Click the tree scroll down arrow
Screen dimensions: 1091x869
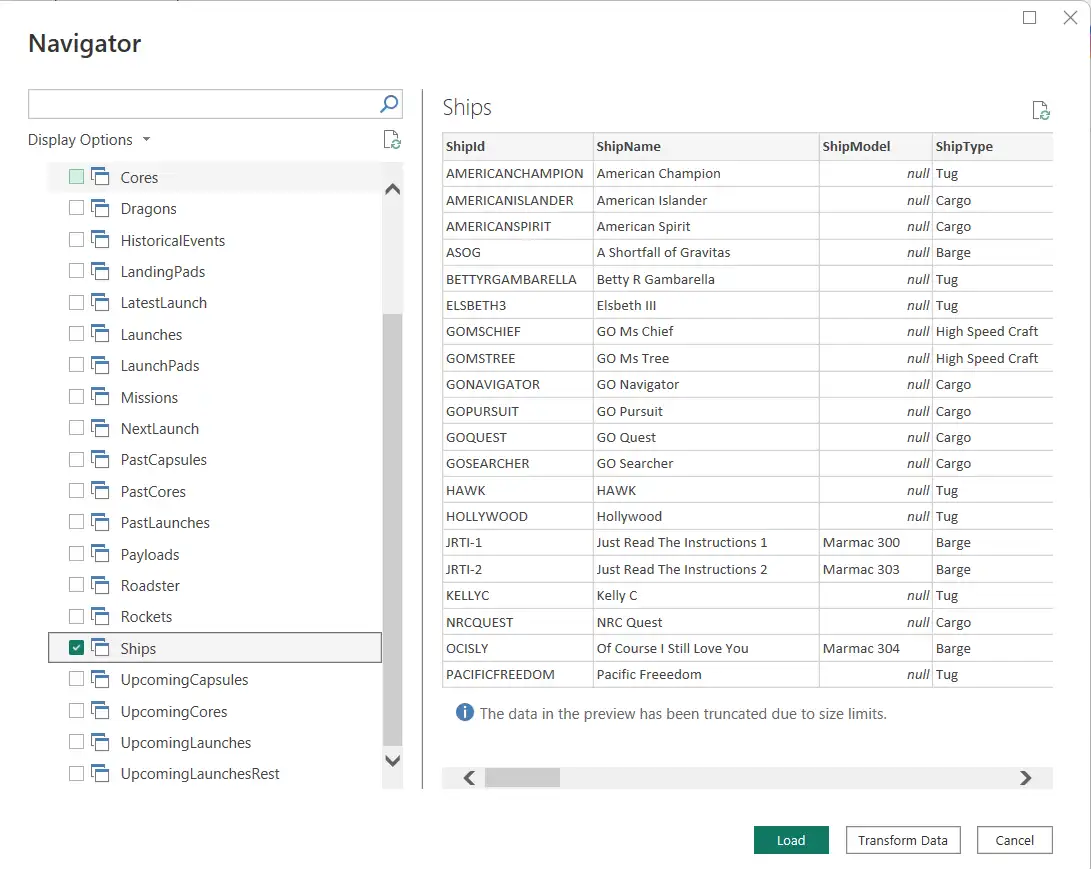[x=392, y=760]
